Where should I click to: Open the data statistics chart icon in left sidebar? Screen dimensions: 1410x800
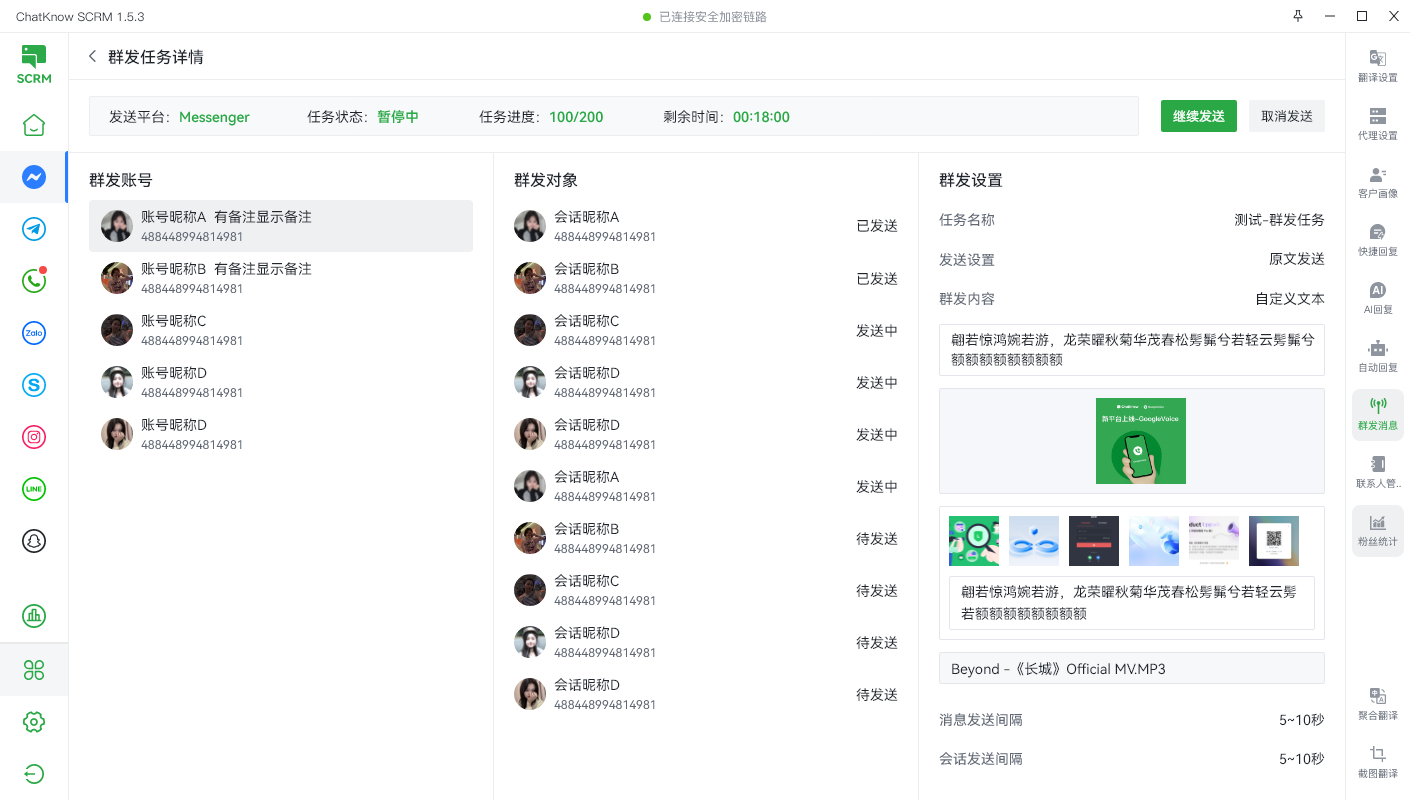click(x=34, y=616)
